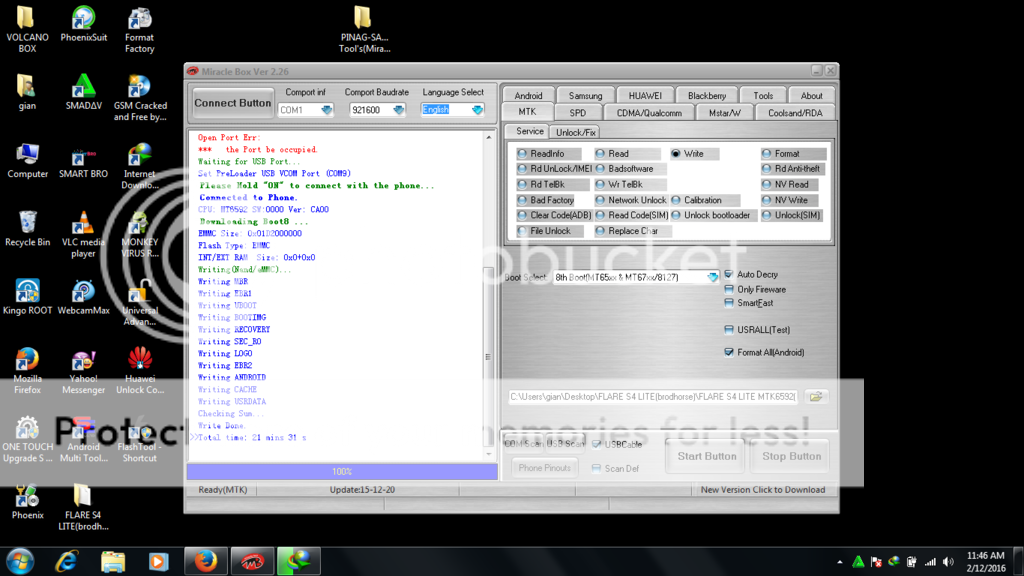Toggle the Auto Decry checkbox
The width and height of the screenshot is (1024, 576).
click(729, 274)
